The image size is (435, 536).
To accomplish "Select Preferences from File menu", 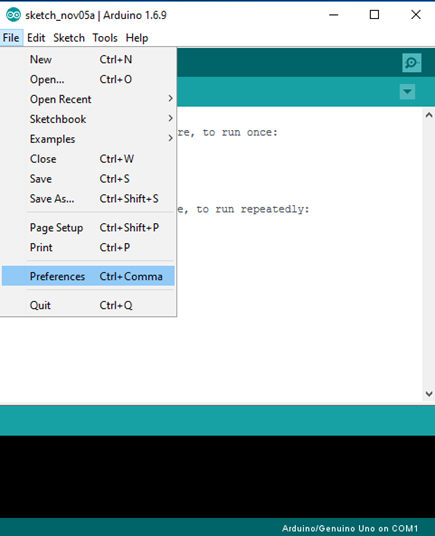I will 88,276.
